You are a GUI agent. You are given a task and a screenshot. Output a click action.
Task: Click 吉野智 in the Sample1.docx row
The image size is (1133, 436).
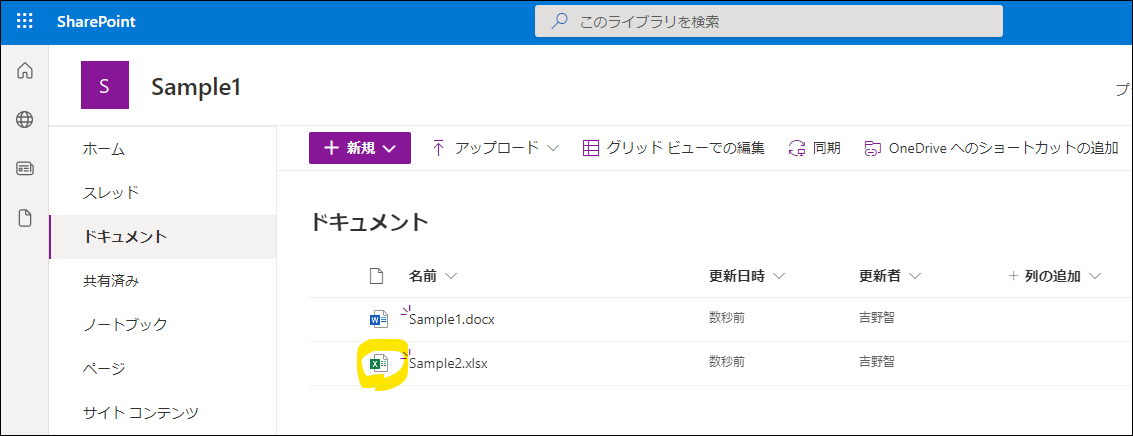point(876,317)
